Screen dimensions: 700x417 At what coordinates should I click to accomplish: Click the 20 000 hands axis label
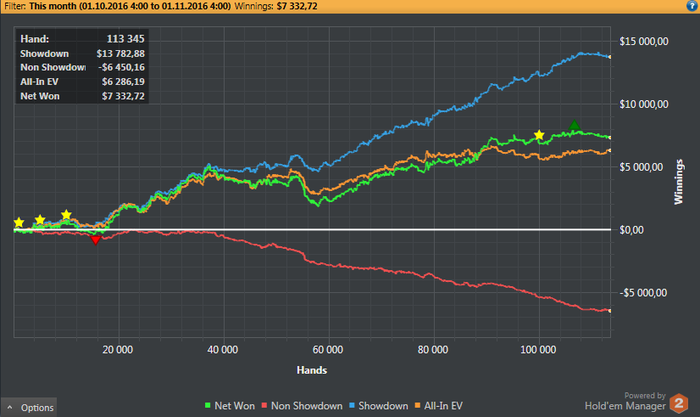pos(117,350)
